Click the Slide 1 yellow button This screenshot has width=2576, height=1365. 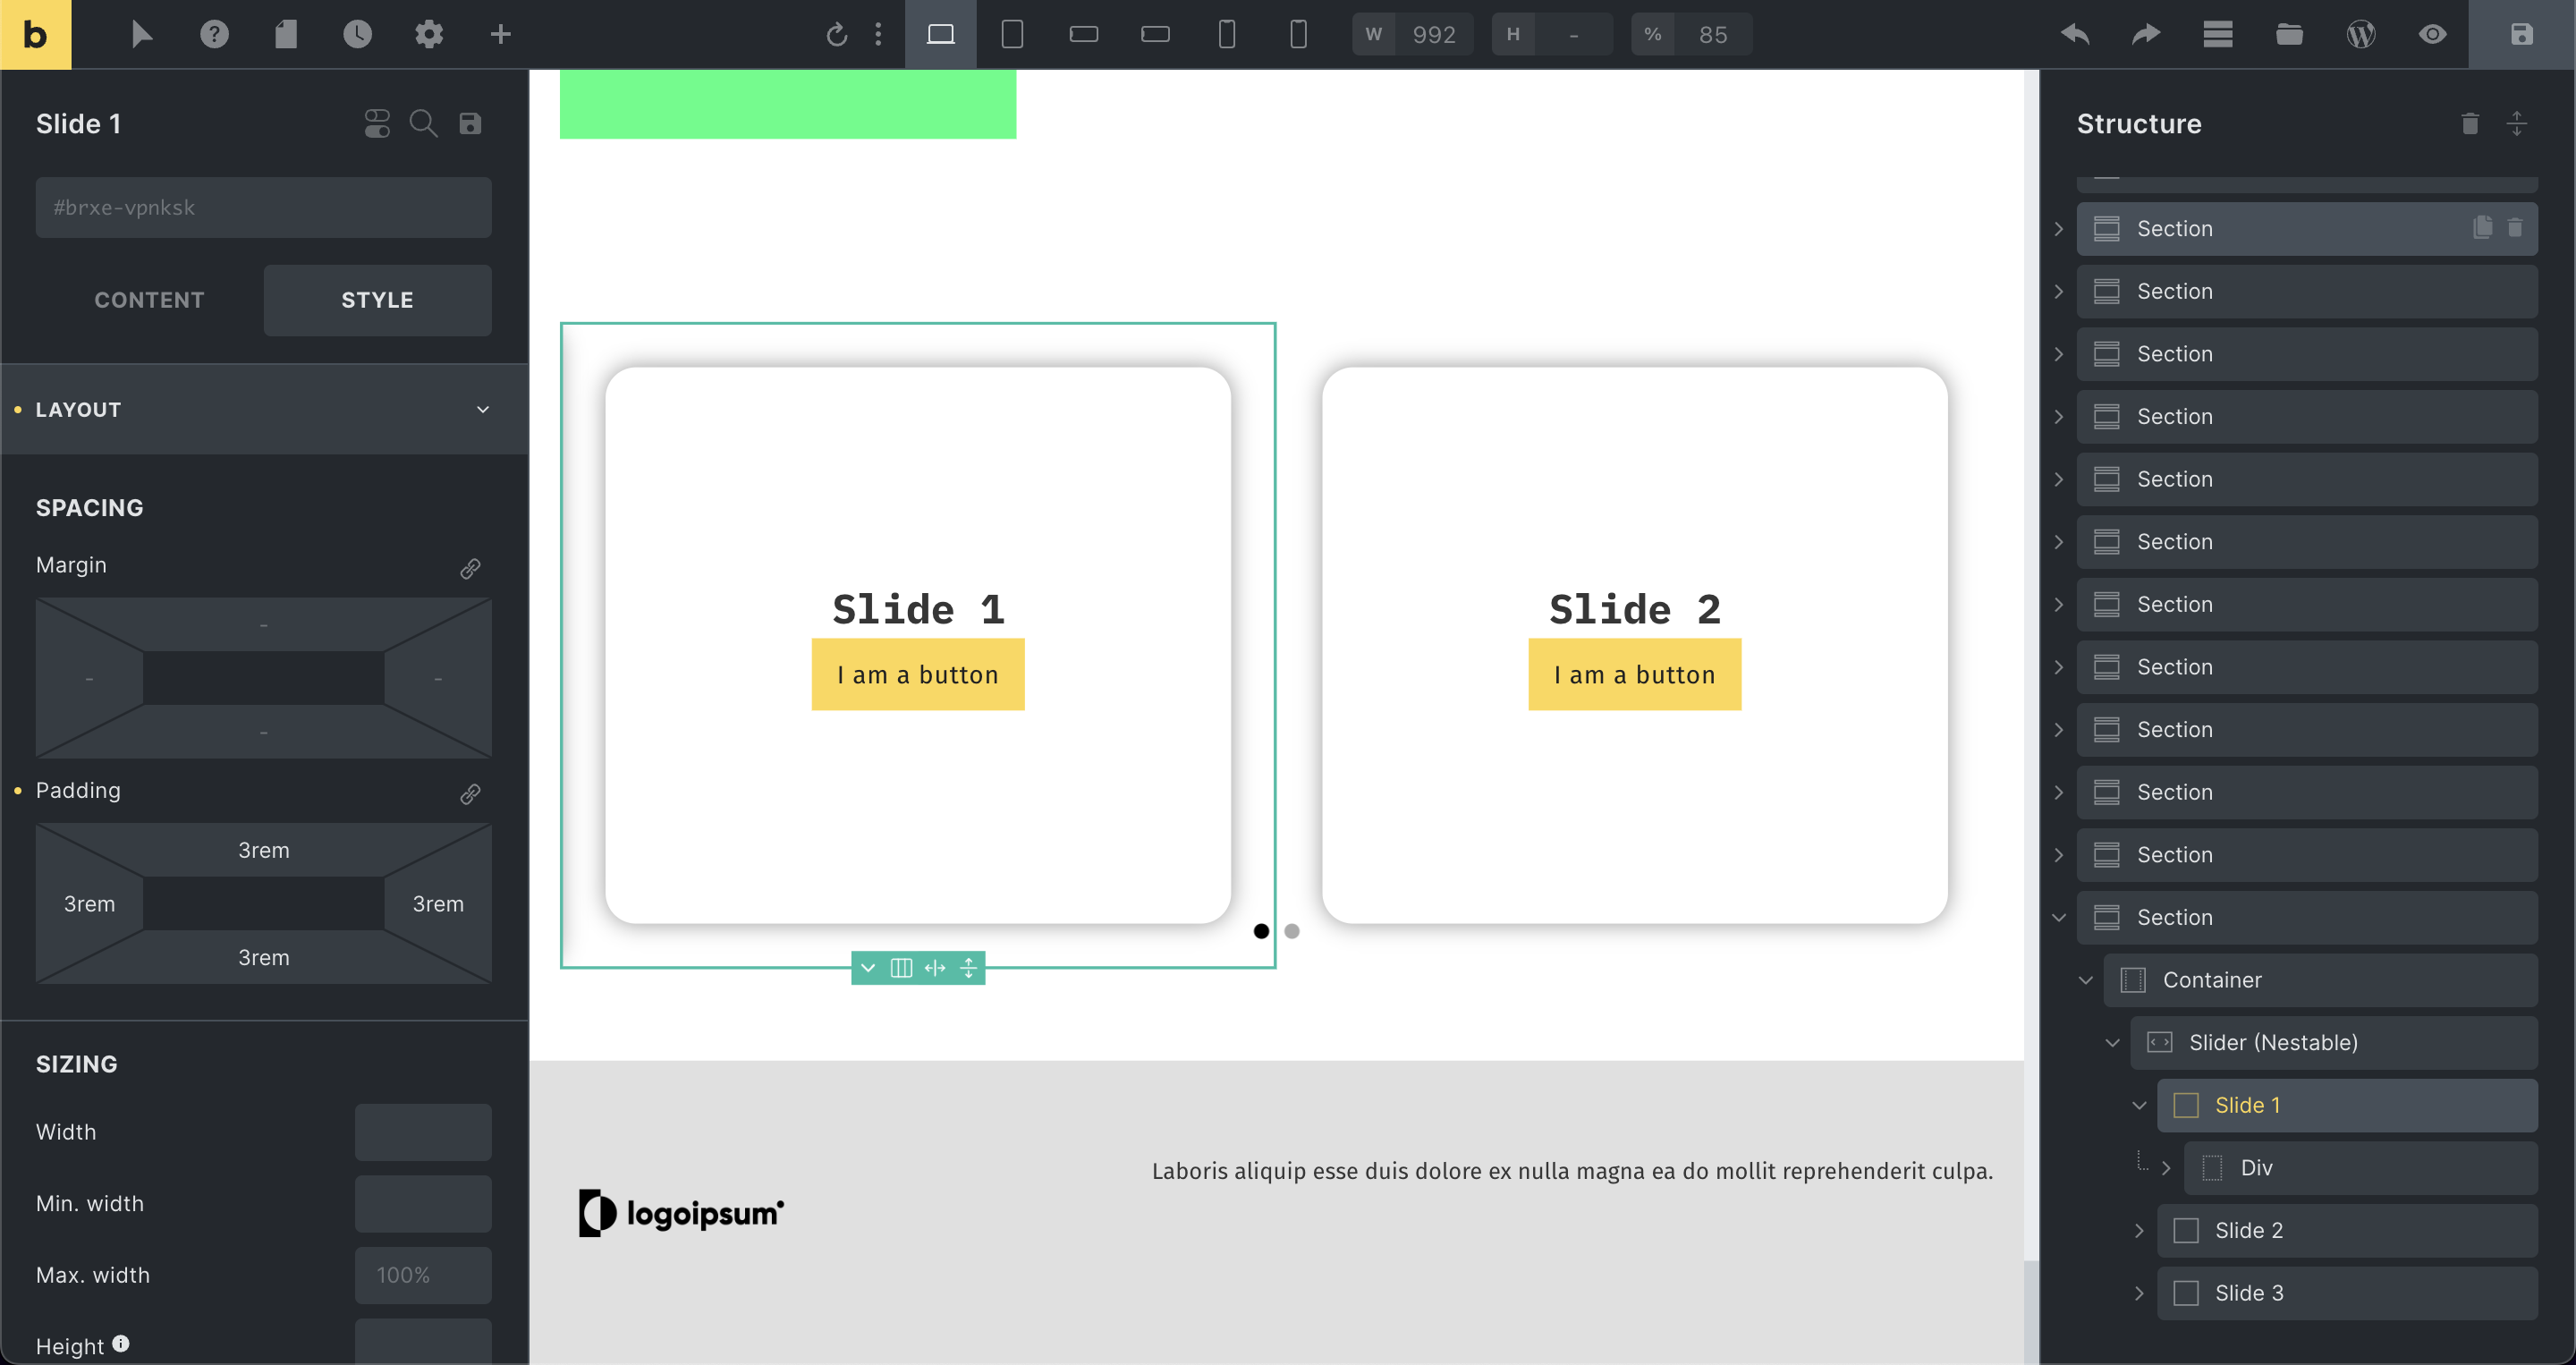[x=917, y=675]
